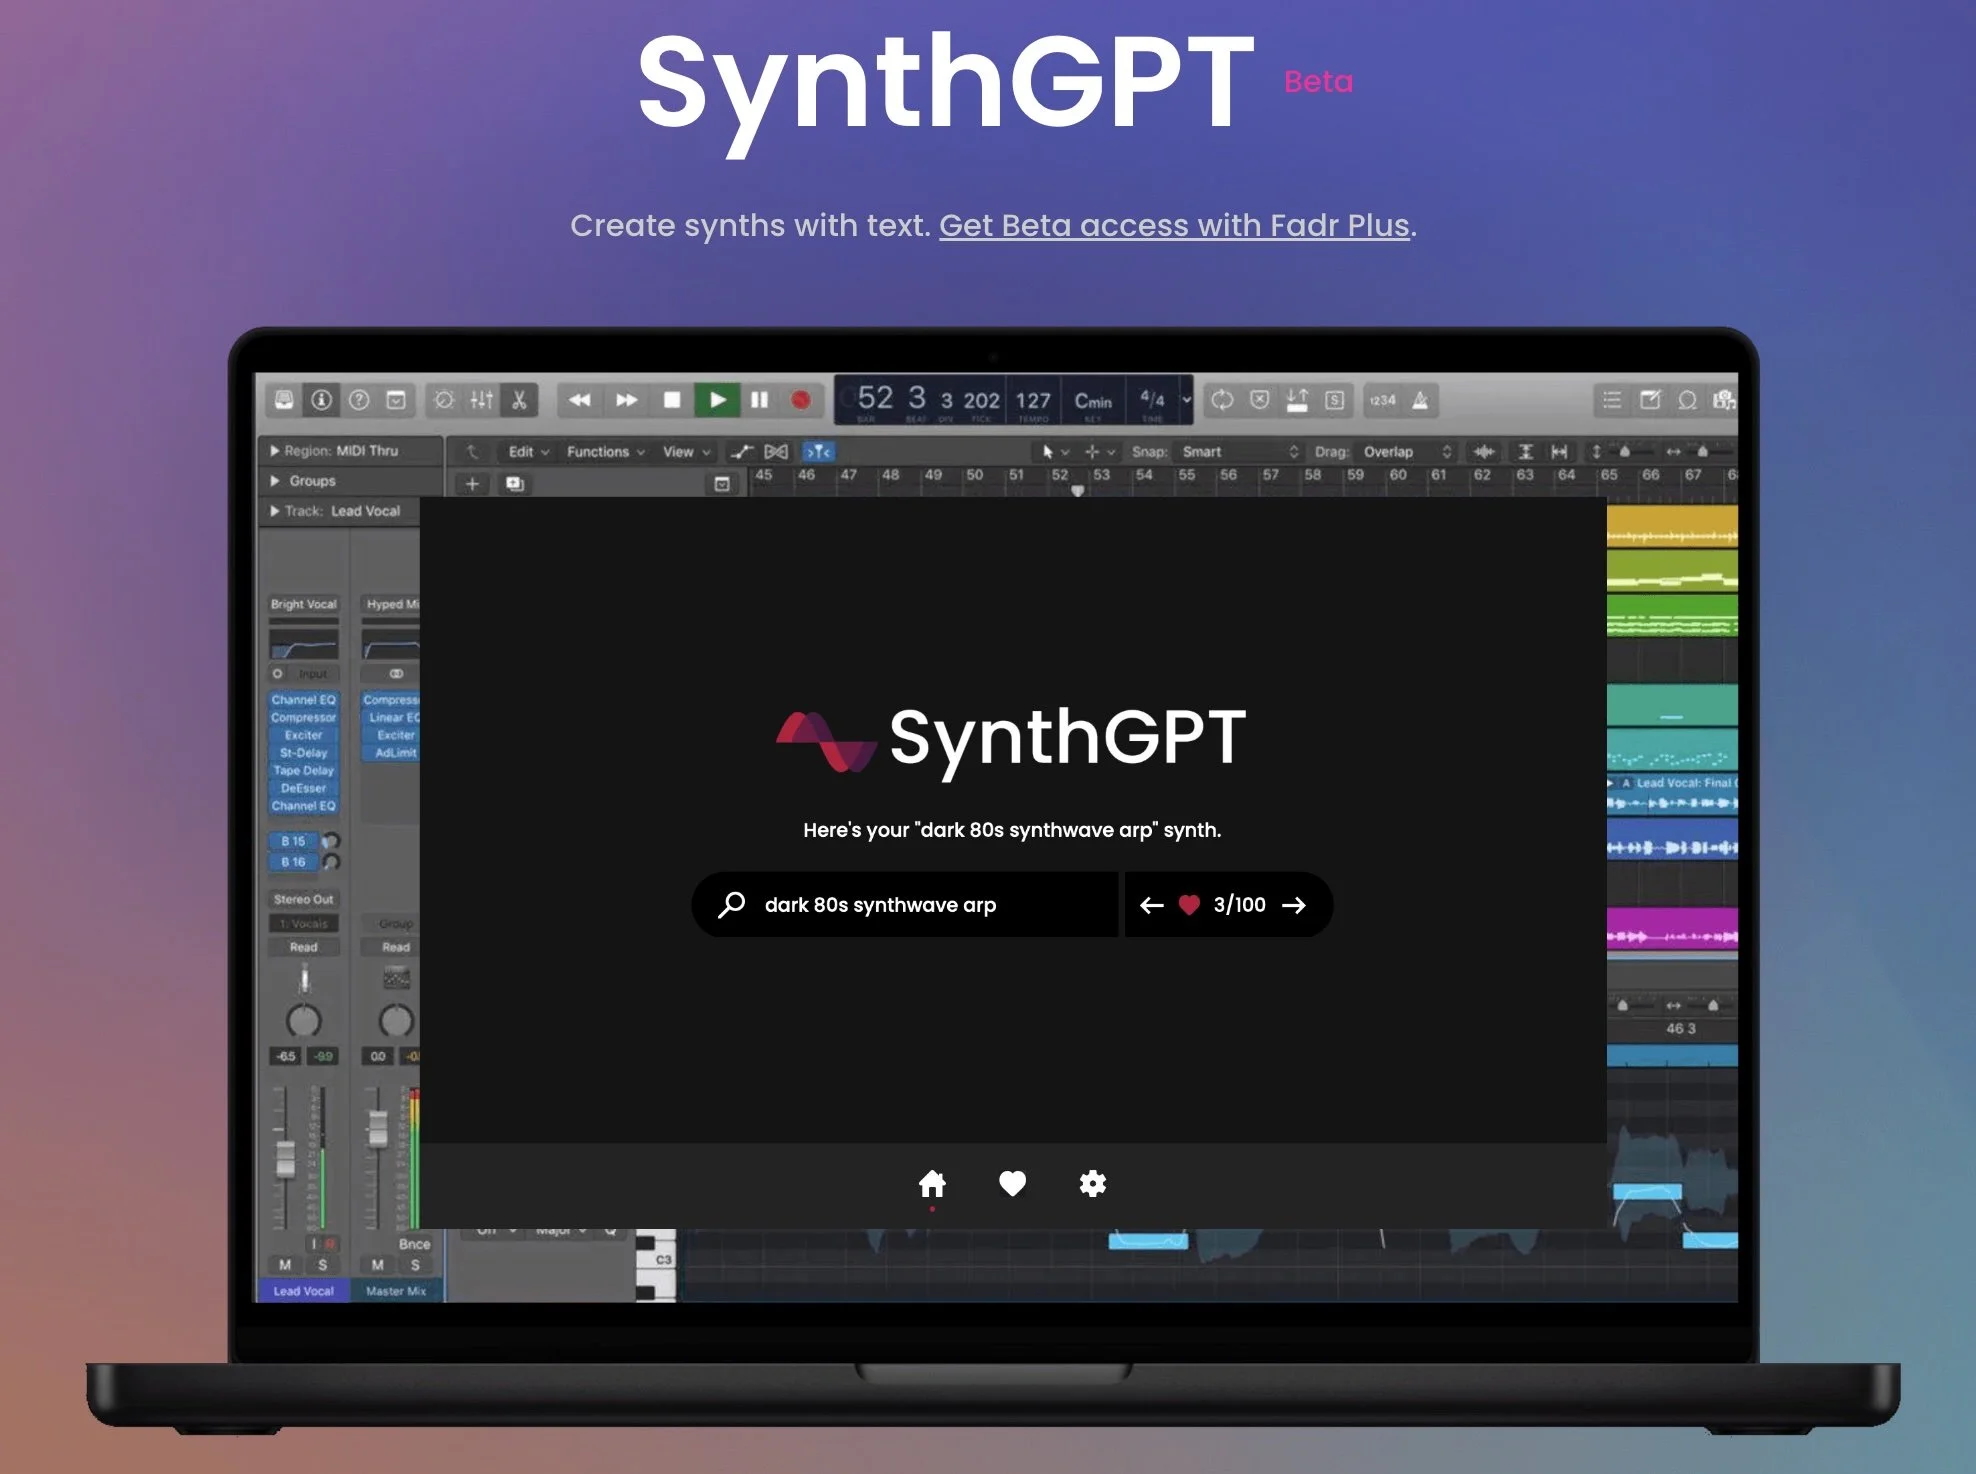1976x1474 pixels.
Task: Open the Stereo Out output slot
Action: click(303, 899)
